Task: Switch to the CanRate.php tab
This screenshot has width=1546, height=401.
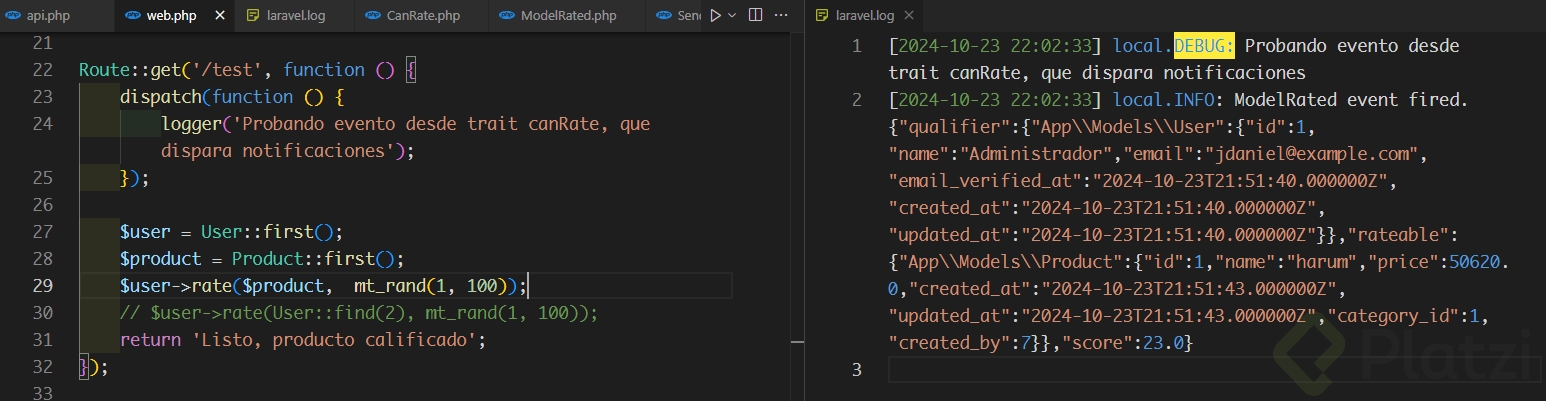Action: click(422, 16)
